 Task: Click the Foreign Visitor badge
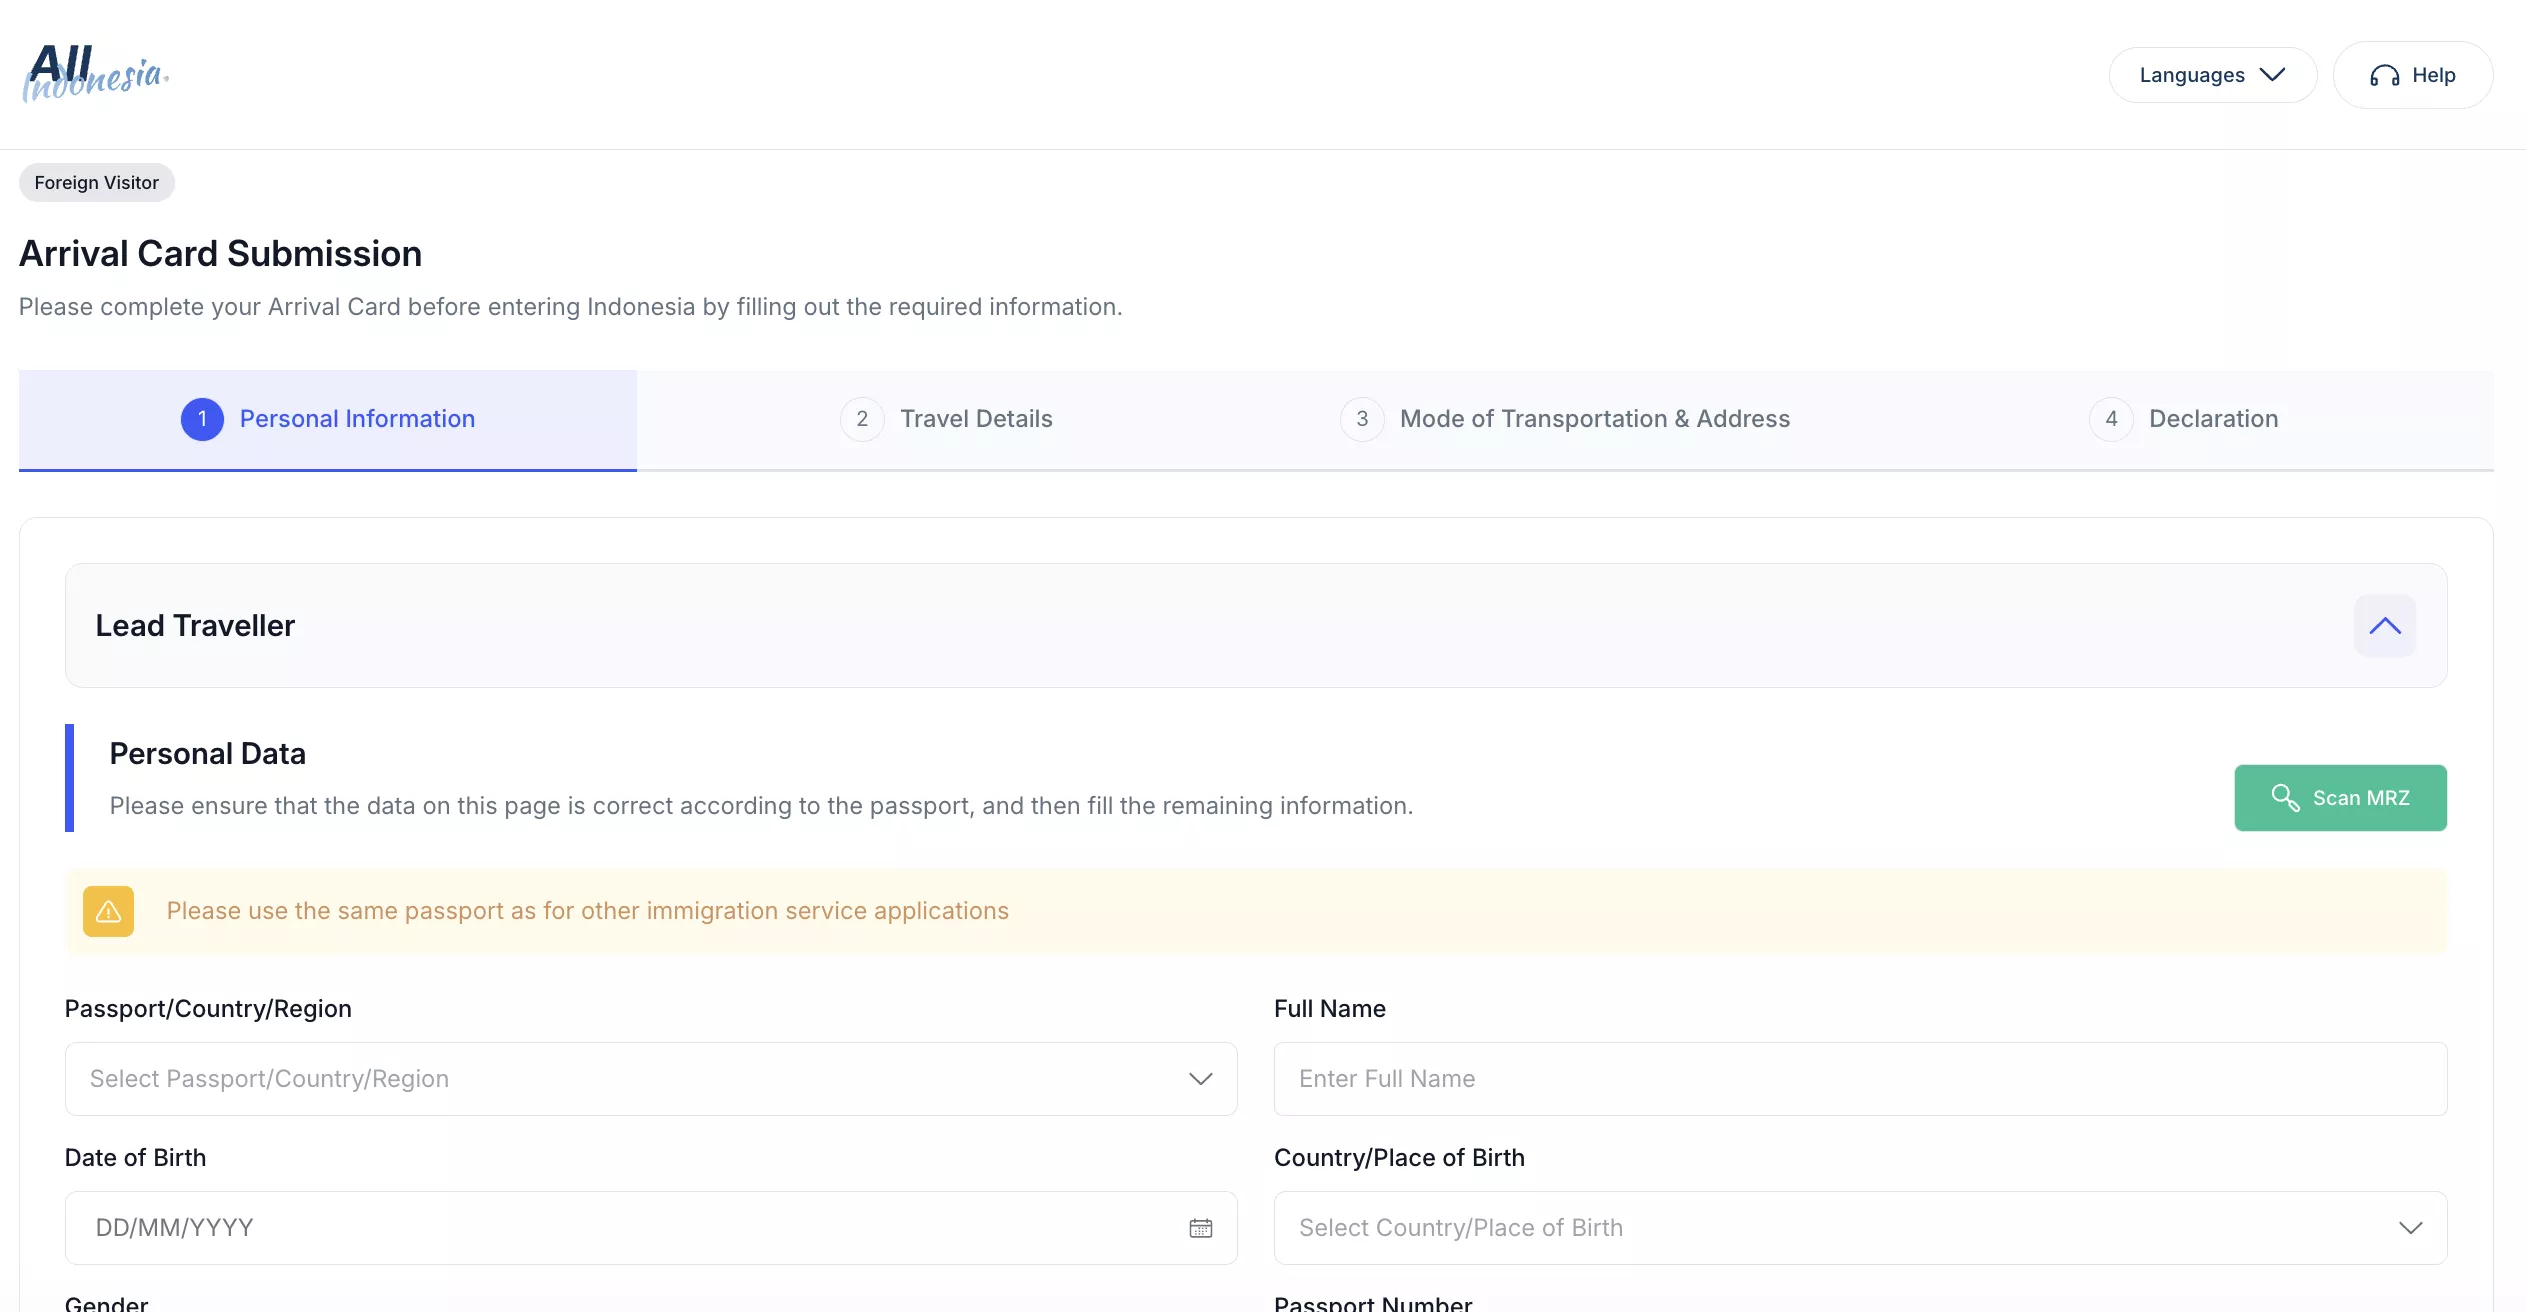(97, 183)
